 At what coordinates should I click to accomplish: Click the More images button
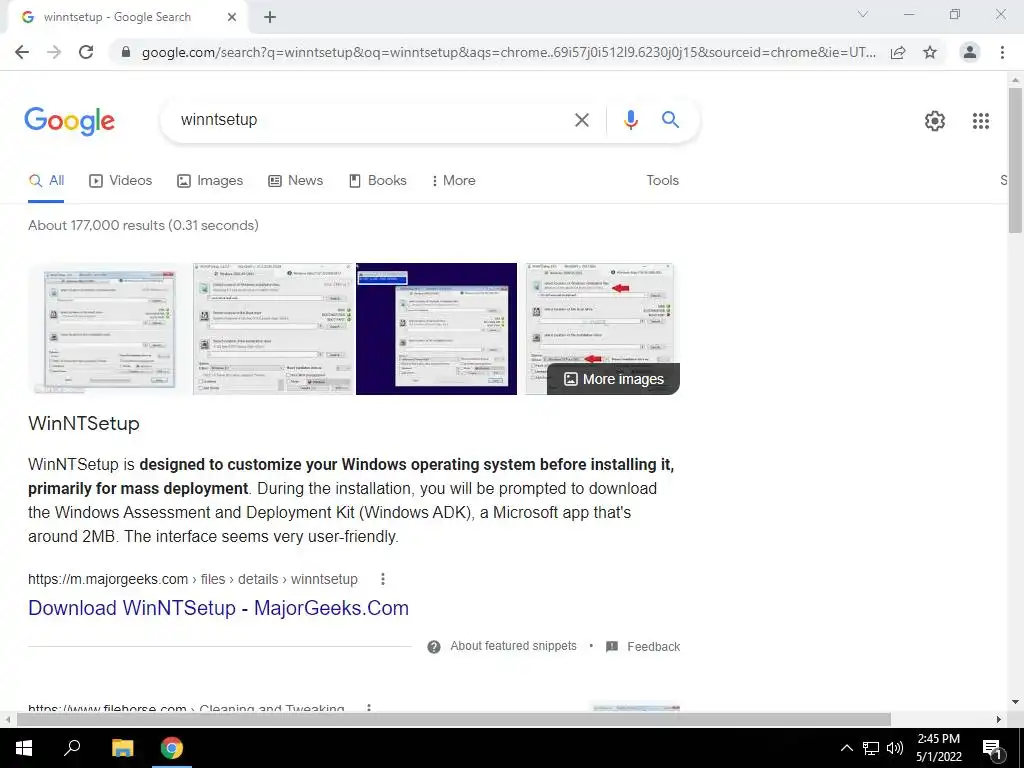click(613, 379)
